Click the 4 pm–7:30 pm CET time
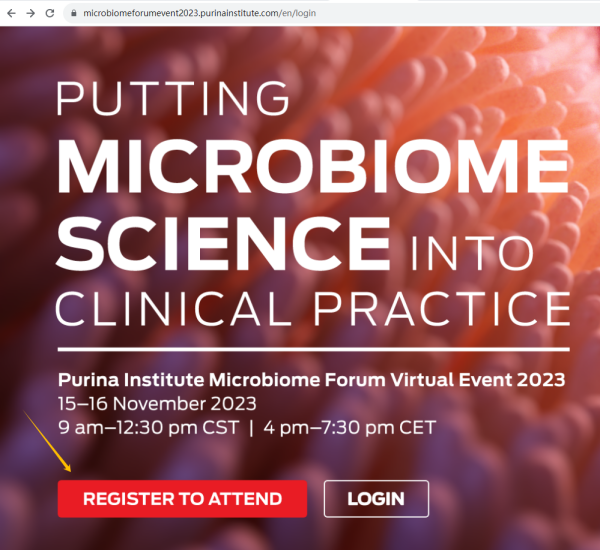The image size is (600, 550). point(350,427)
